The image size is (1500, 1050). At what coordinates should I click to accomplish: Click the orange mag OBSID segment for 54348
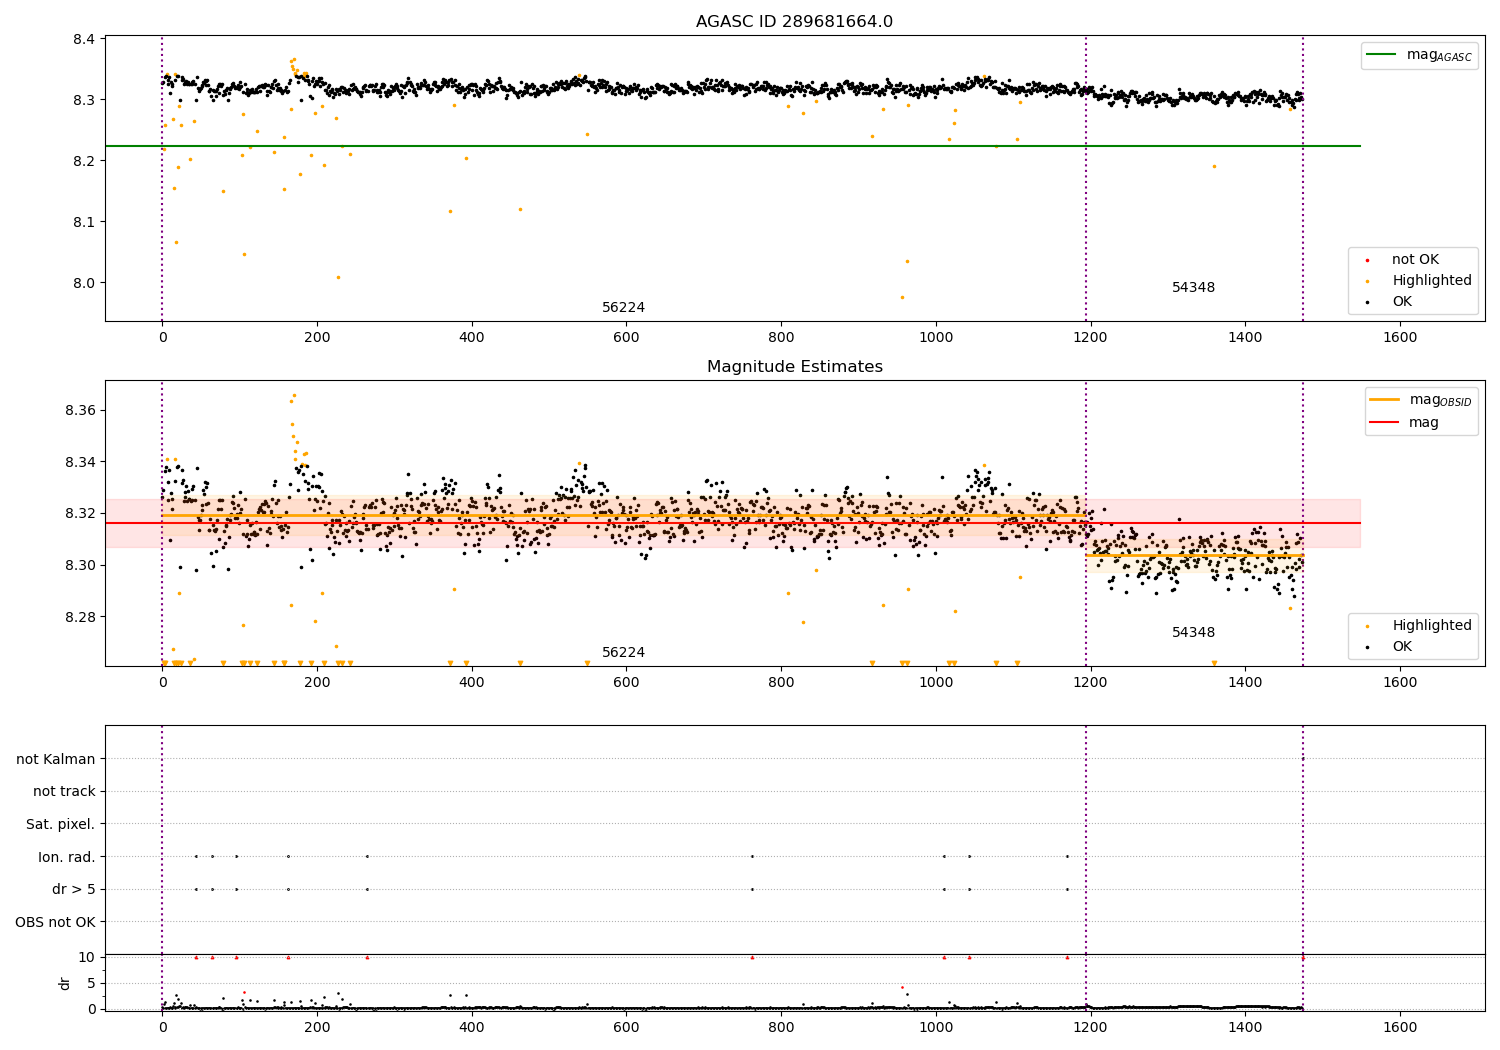[x=1194, y=555]
